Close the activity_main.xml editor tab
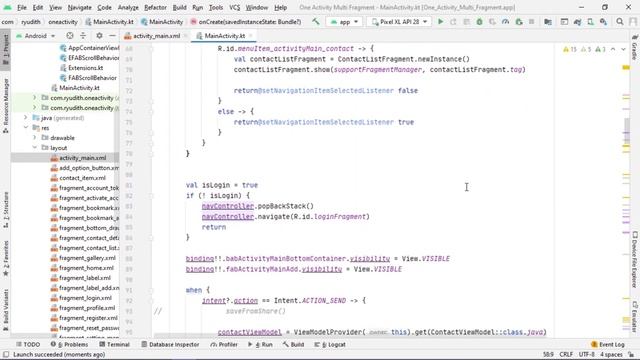 (x=186, y=36)
